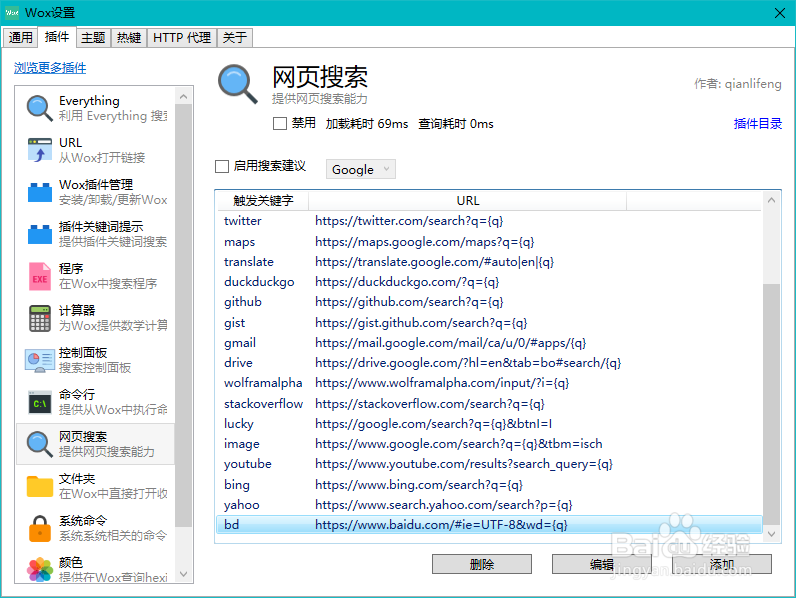Viewport: 796px width, 598px height.
Task: Enable the 启用搜索建议 checkbox
Action: (x=222, y=167)
